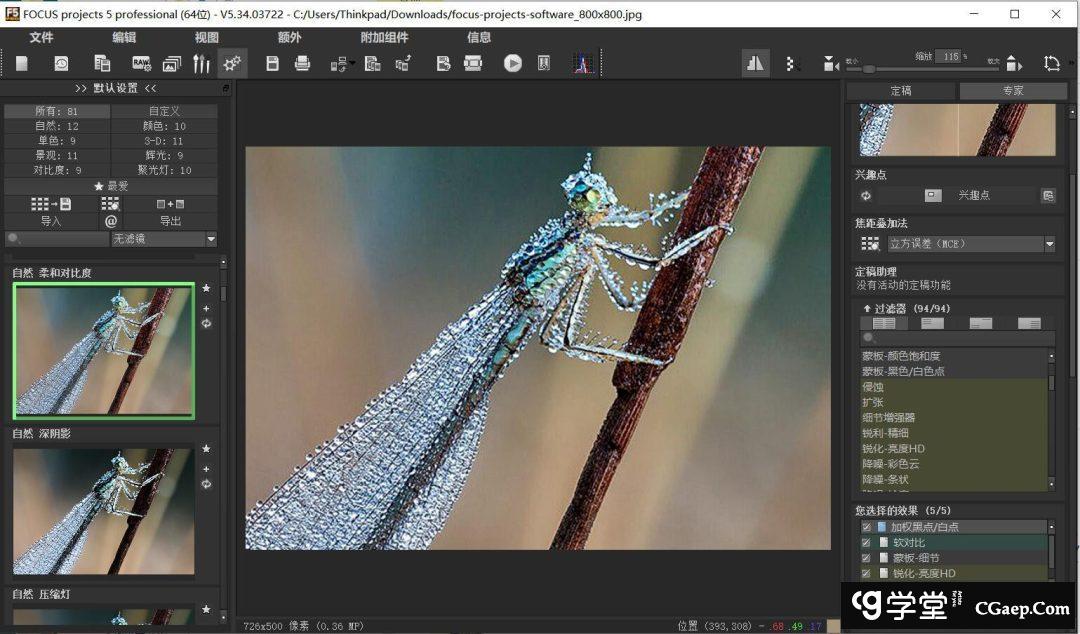Click the sliders adjustment icon in toolbar
The image size is (1080, 634).
coord(201,63)
